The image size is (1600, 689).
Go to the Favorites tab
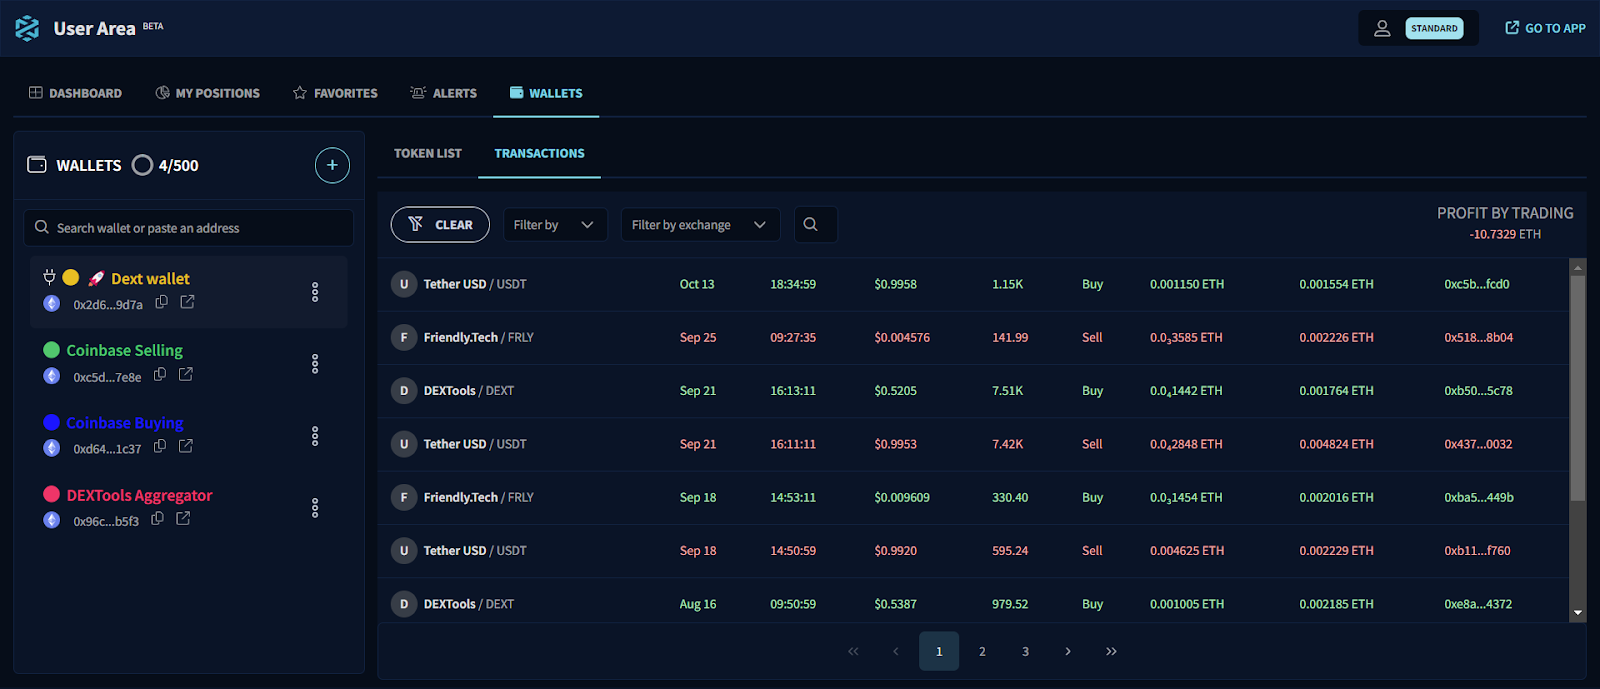point(335,93)
